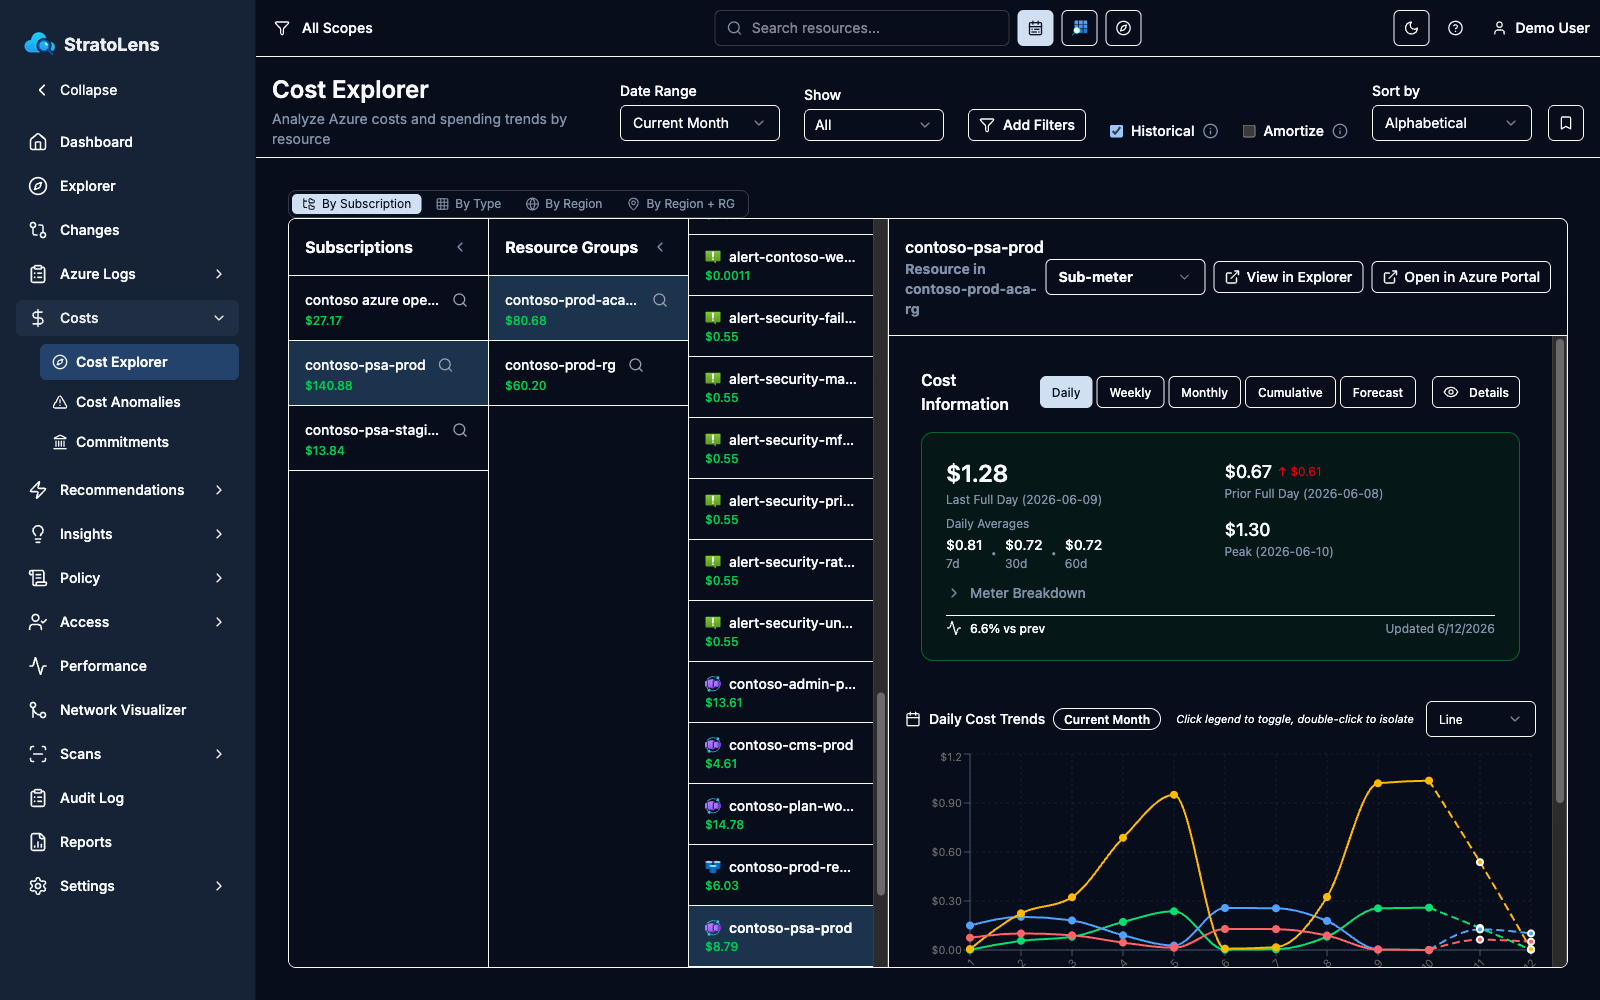
Task: Enable the Amortize checkbox
Action: [x=1249, y=131]
